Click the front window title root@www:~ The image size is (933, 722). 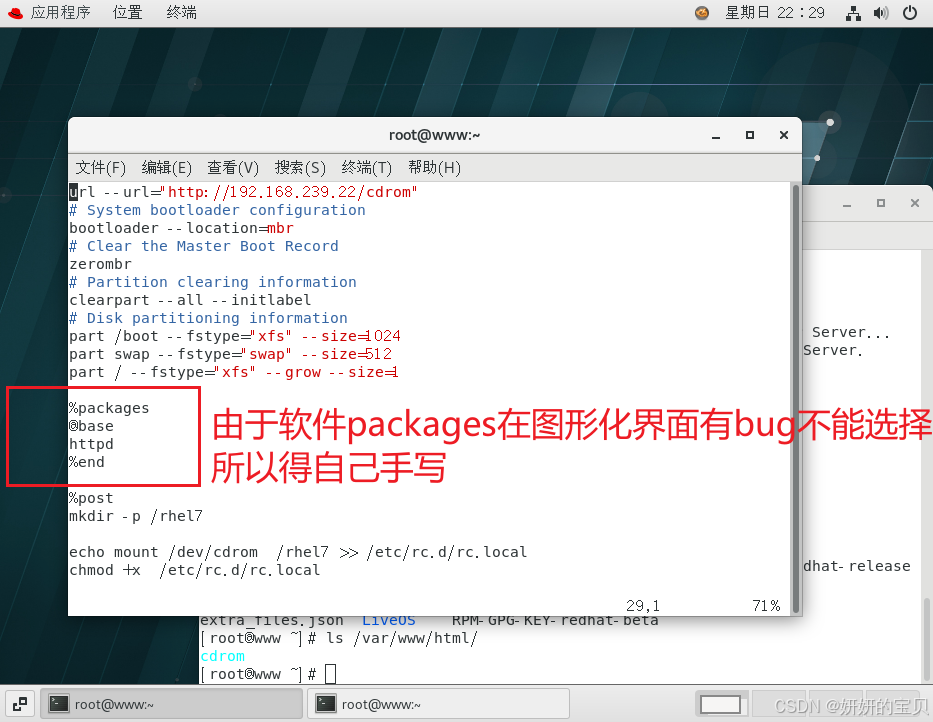(x=434, y=135)
